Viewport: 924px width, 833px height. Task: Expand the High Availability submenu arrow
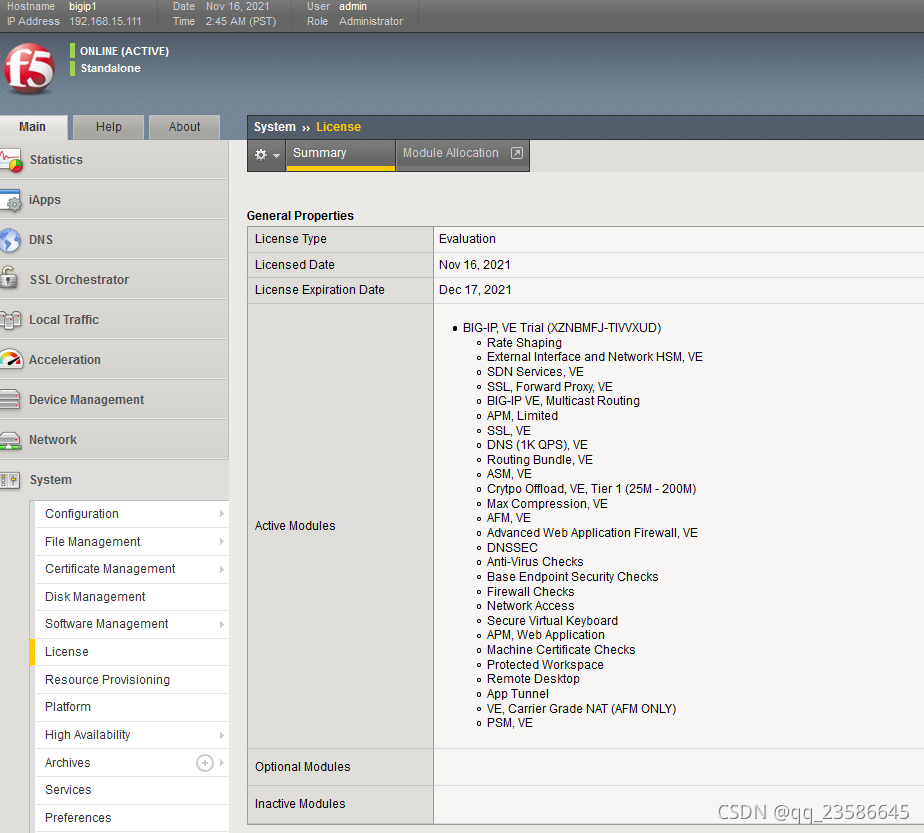tap(222, 735)
